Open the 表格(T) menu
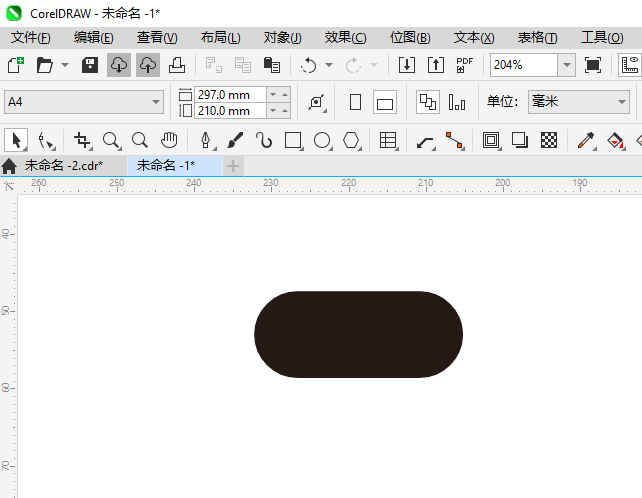The image size is (642, 498). [x=537, y=38]
